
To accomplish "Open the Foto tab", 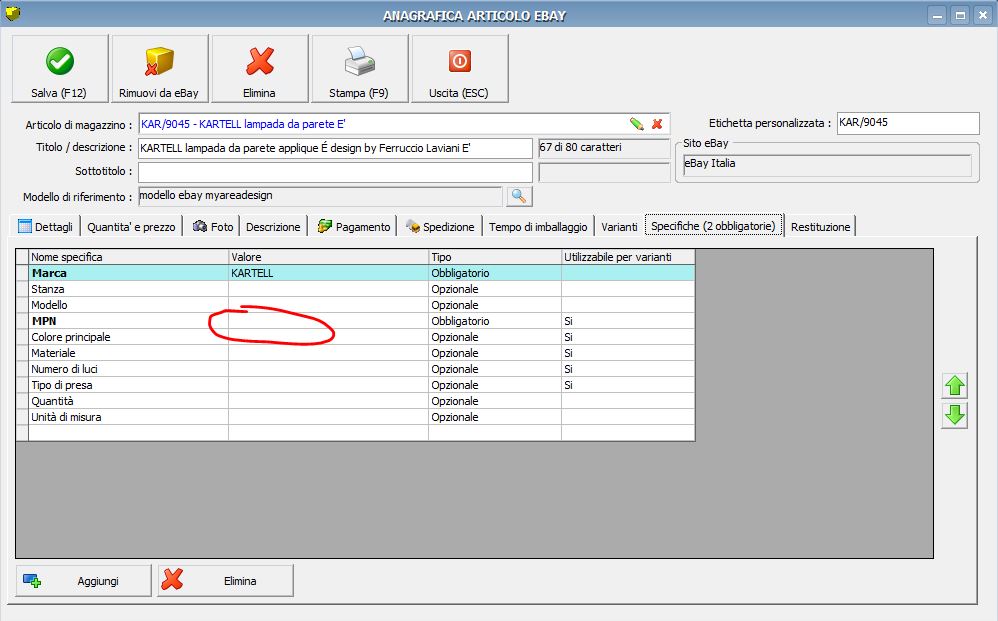I will [213, 227].
